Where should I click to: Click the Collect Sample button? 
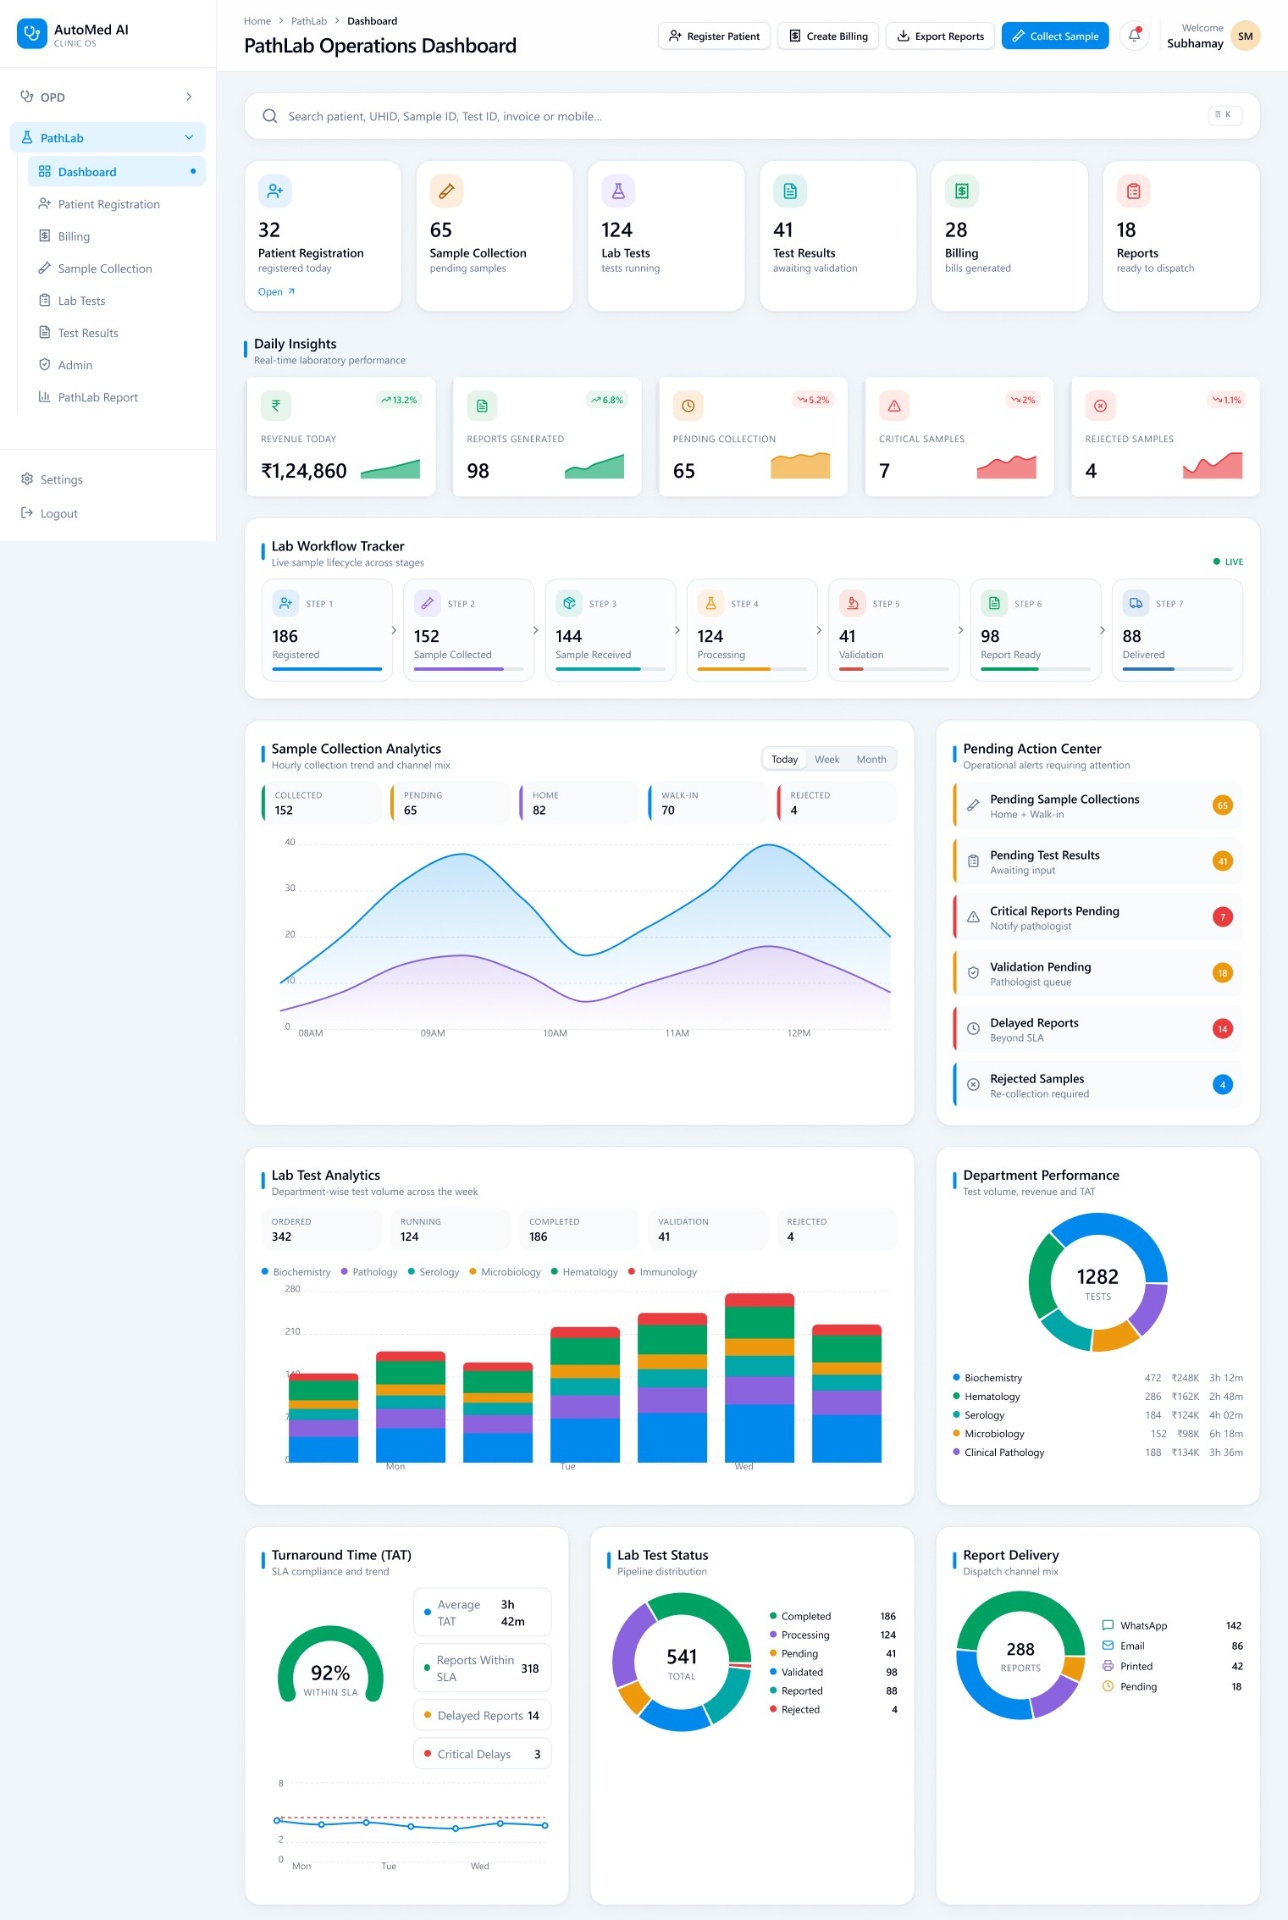[1055, 36]
